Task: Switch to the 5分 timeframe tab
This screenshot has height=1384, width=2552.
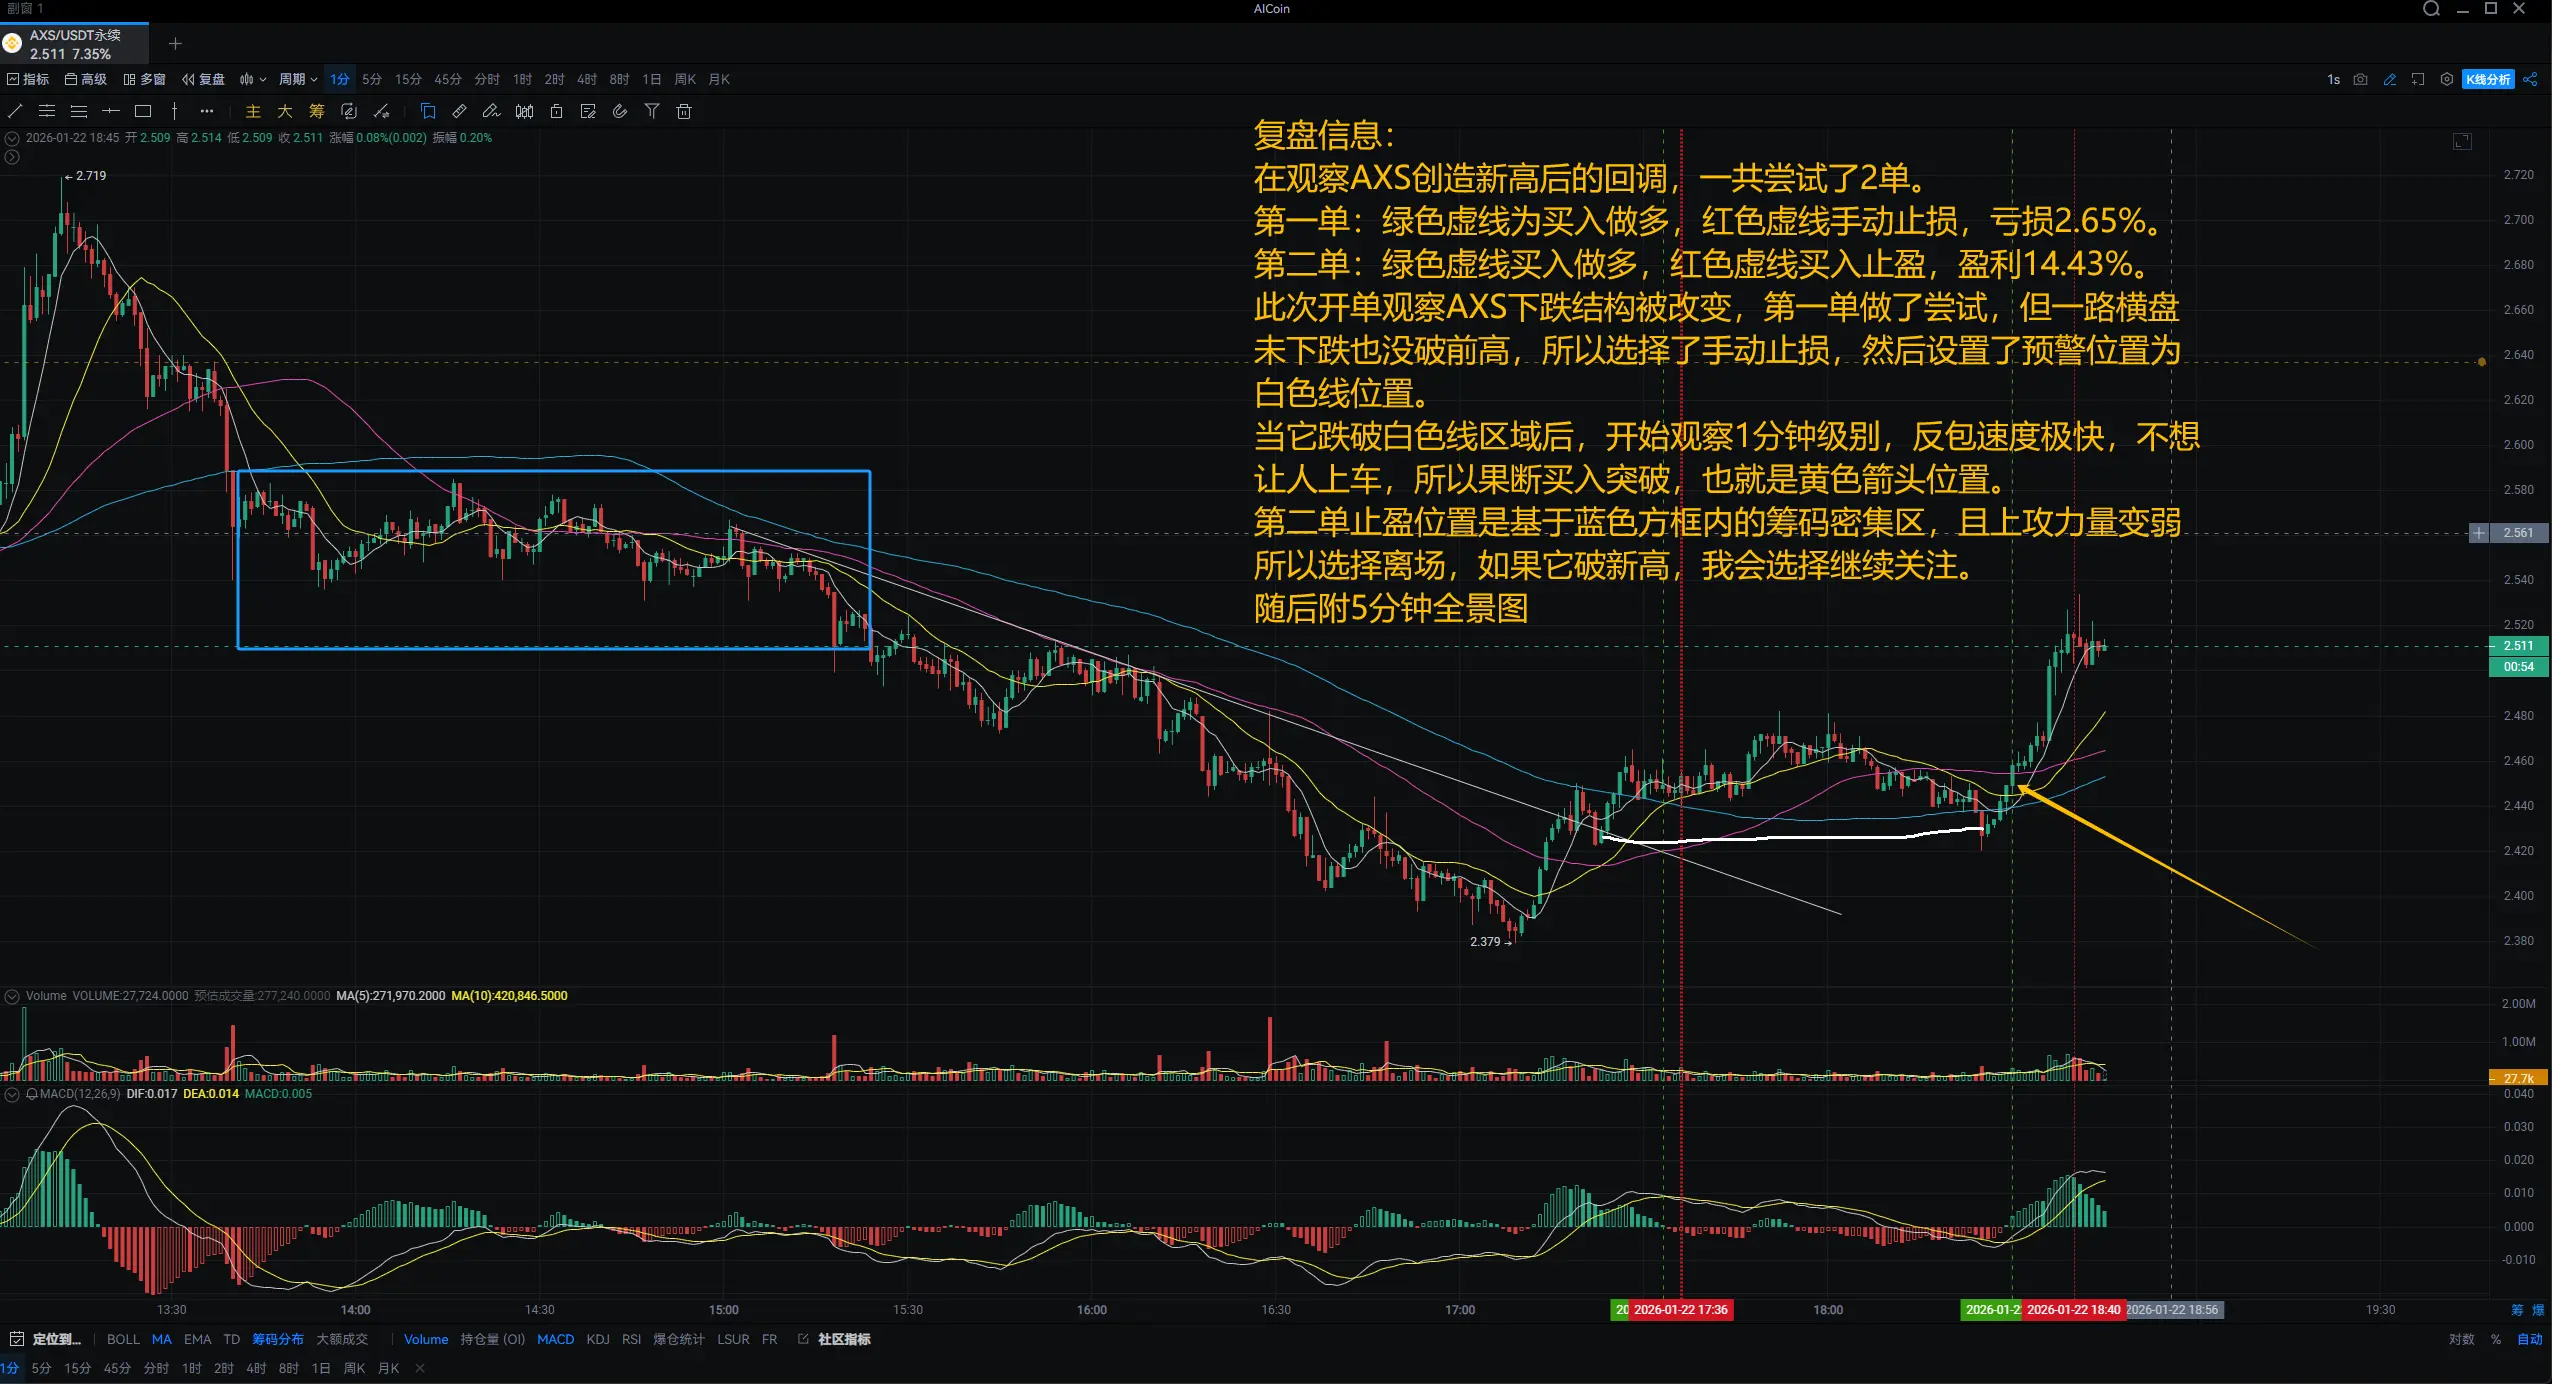Action: [x=372, y=79]
